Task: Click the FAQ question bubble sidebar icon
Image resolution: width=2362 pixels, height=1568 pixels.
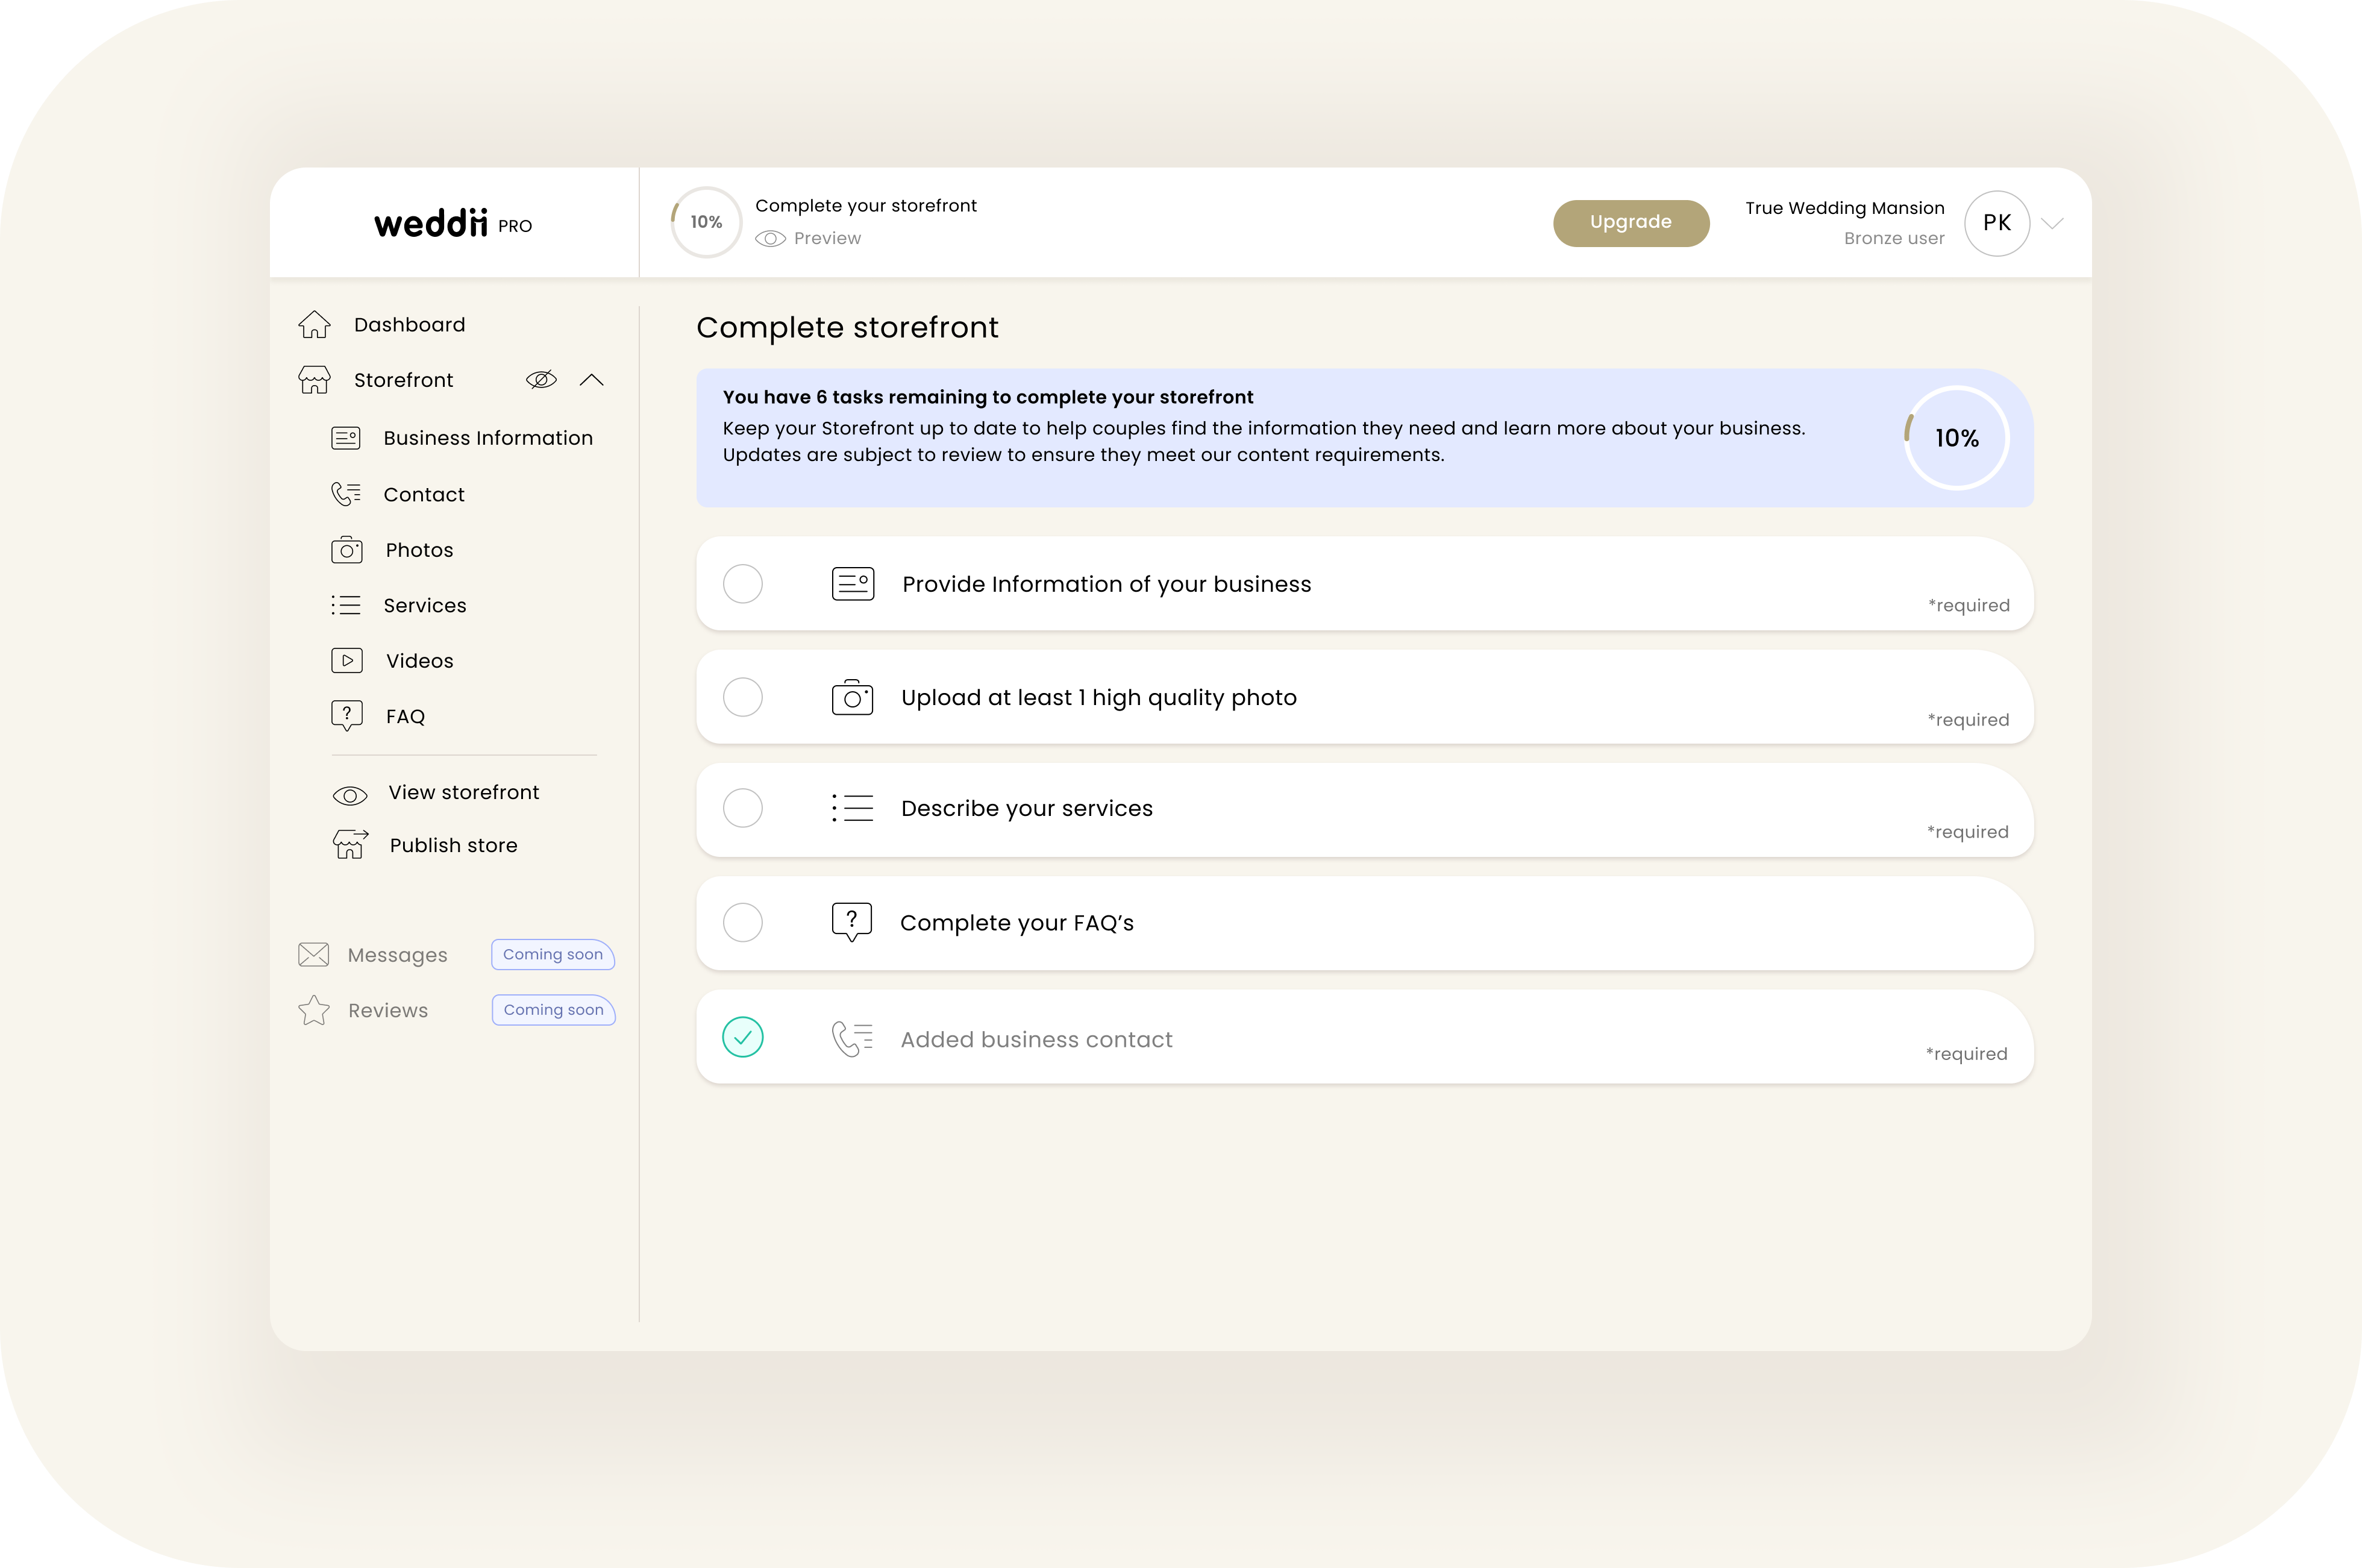Action: click(347, 716)
